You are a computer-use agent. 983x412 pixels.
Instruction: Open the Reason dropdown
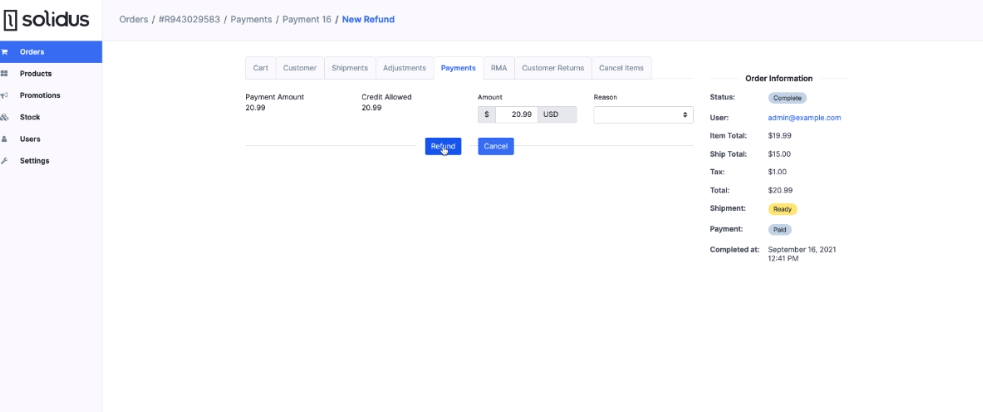coord(643,115)
